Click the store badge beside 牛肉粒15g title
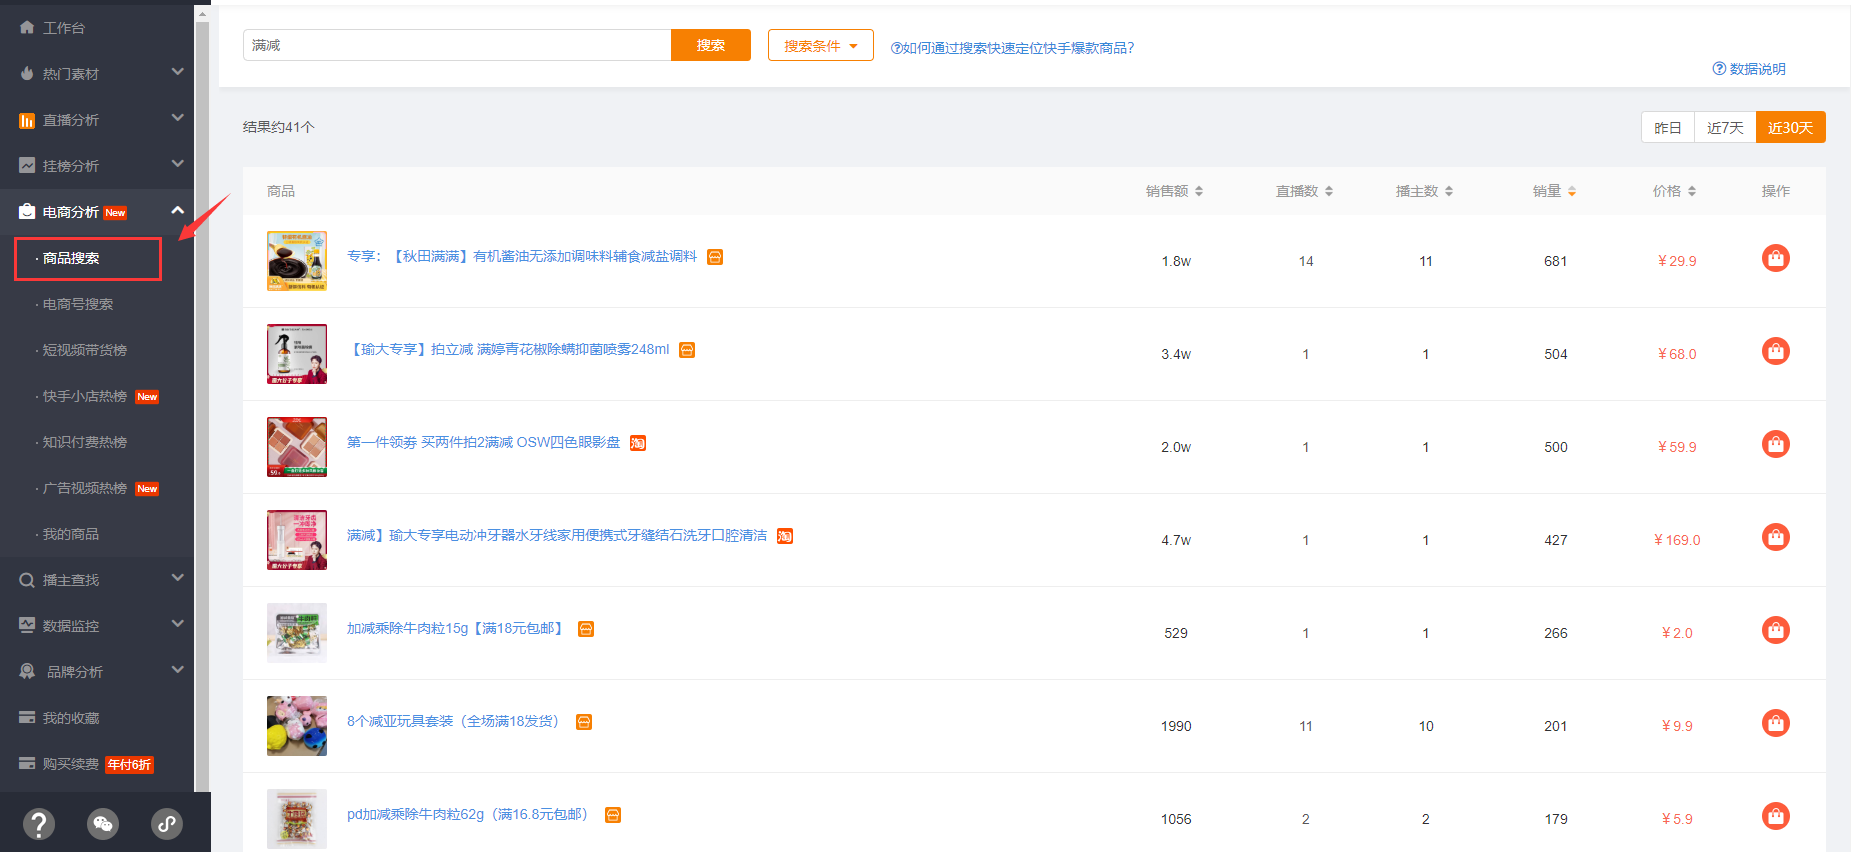The image size is (1851, 852). 586,629
